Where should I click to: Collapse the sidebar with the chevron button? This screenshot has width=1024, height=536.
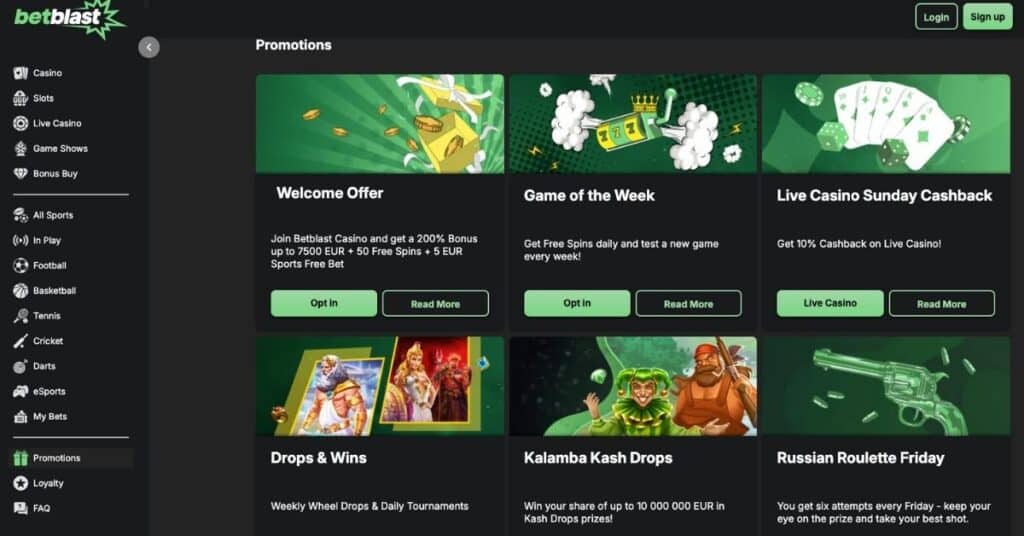149,47
